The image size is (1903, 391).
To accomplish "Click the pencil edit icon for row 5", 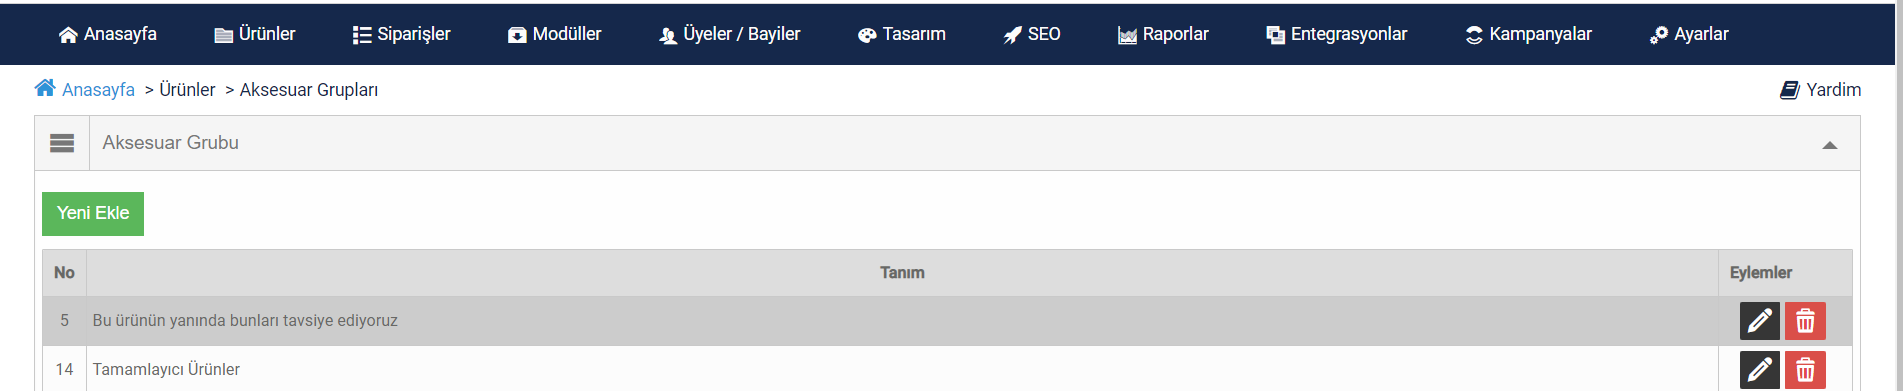I will (1759, 321).
